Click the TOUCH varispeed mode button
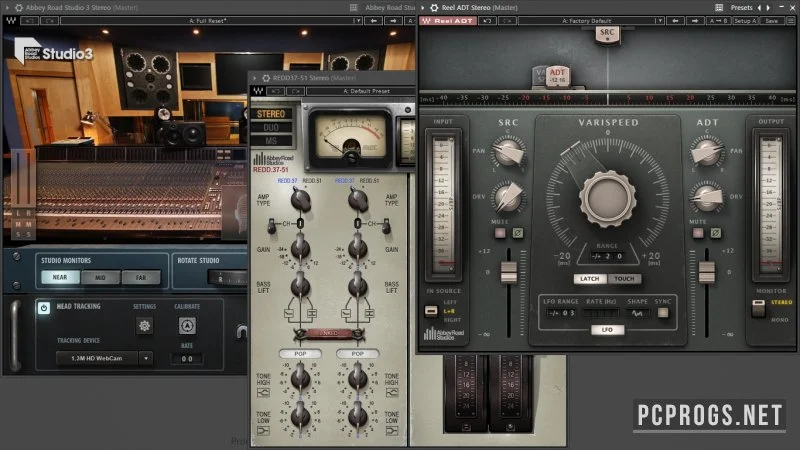 pyautogui.click(x=624, y=279)
